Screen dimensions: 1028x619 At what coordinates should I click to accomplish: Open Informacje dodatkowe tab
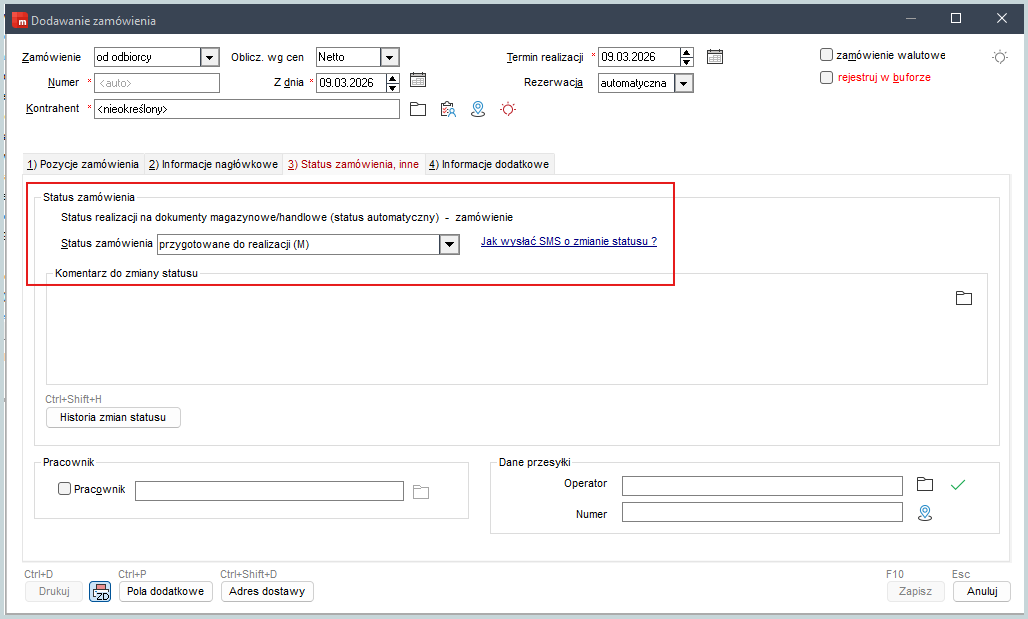(489, 164)
